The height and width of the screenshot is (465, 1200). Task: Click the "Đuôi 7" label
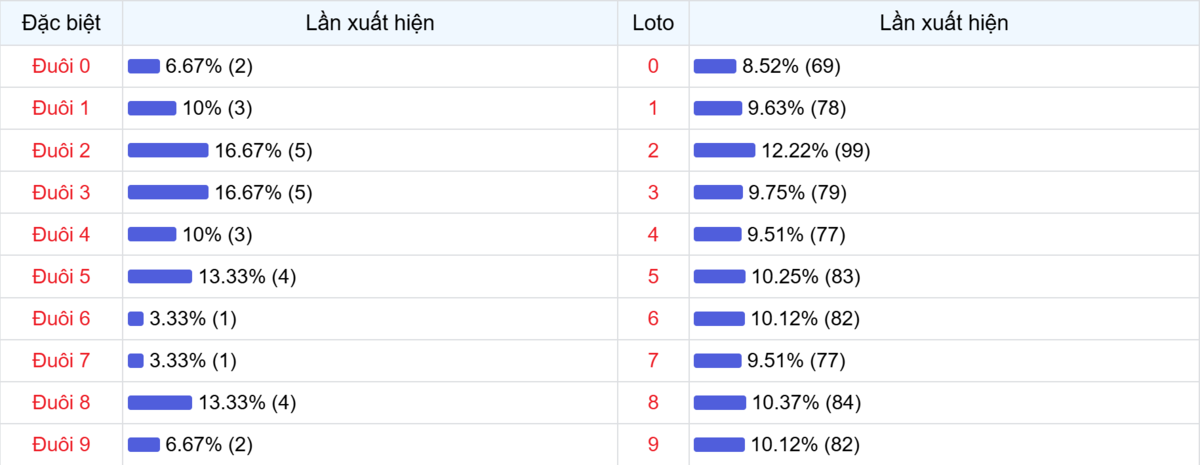pos(61,360)
